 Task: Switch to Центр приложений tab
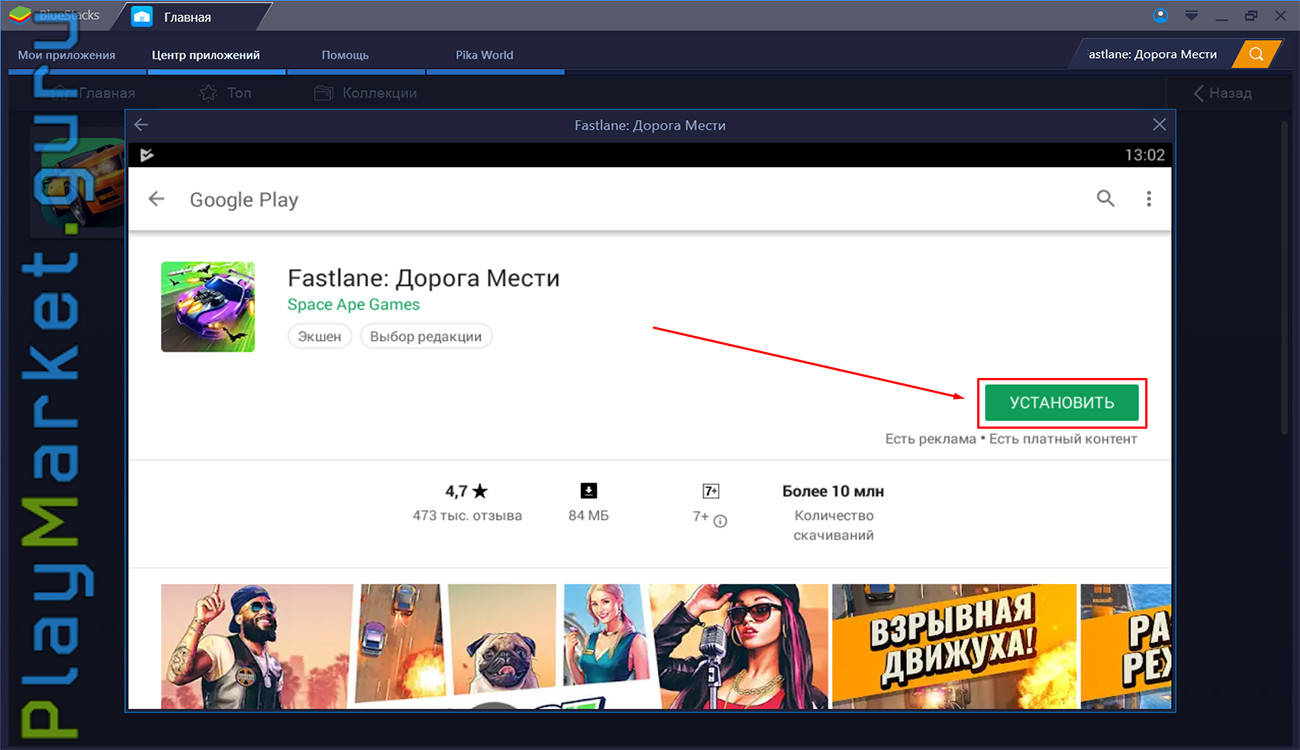(206, 55)
